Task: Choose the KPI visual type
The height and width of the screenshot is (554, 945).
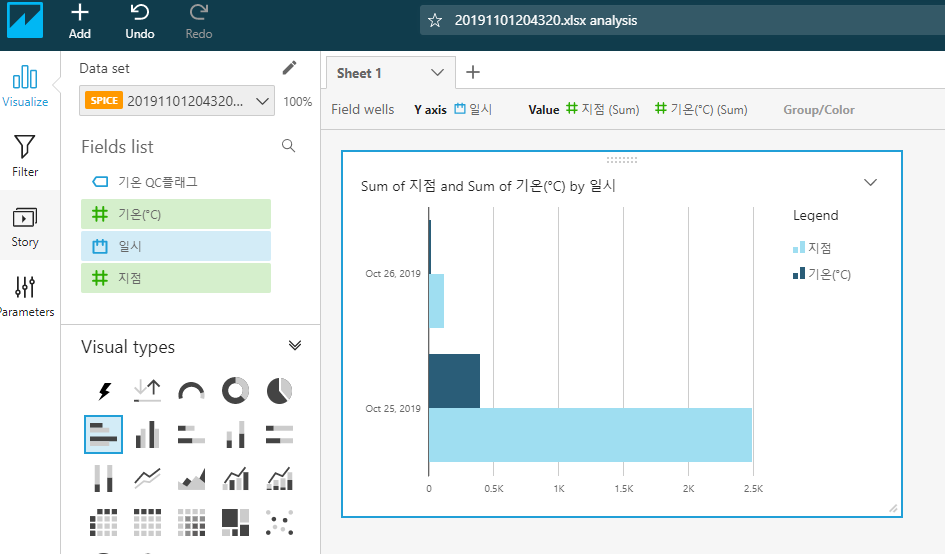Action: (147, 391)
